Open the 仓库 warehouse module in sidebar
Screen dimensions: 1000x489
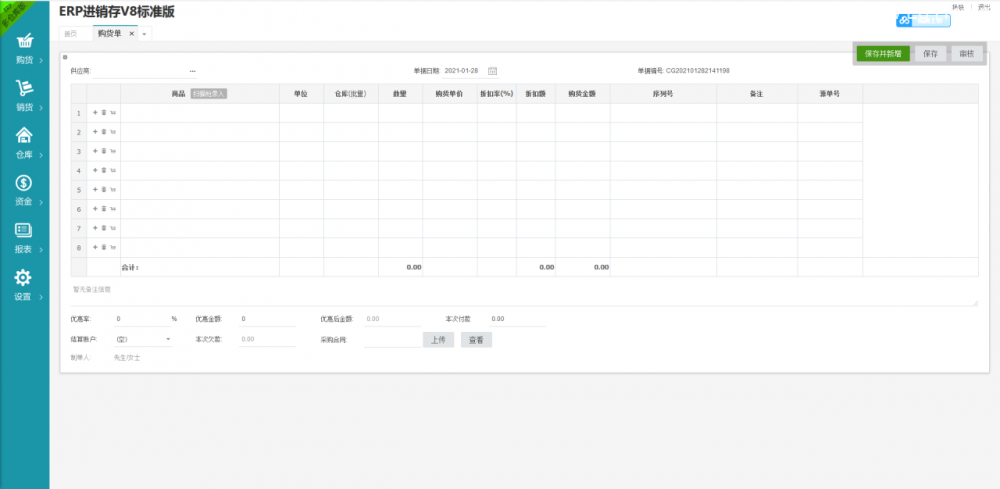point(24,143)
